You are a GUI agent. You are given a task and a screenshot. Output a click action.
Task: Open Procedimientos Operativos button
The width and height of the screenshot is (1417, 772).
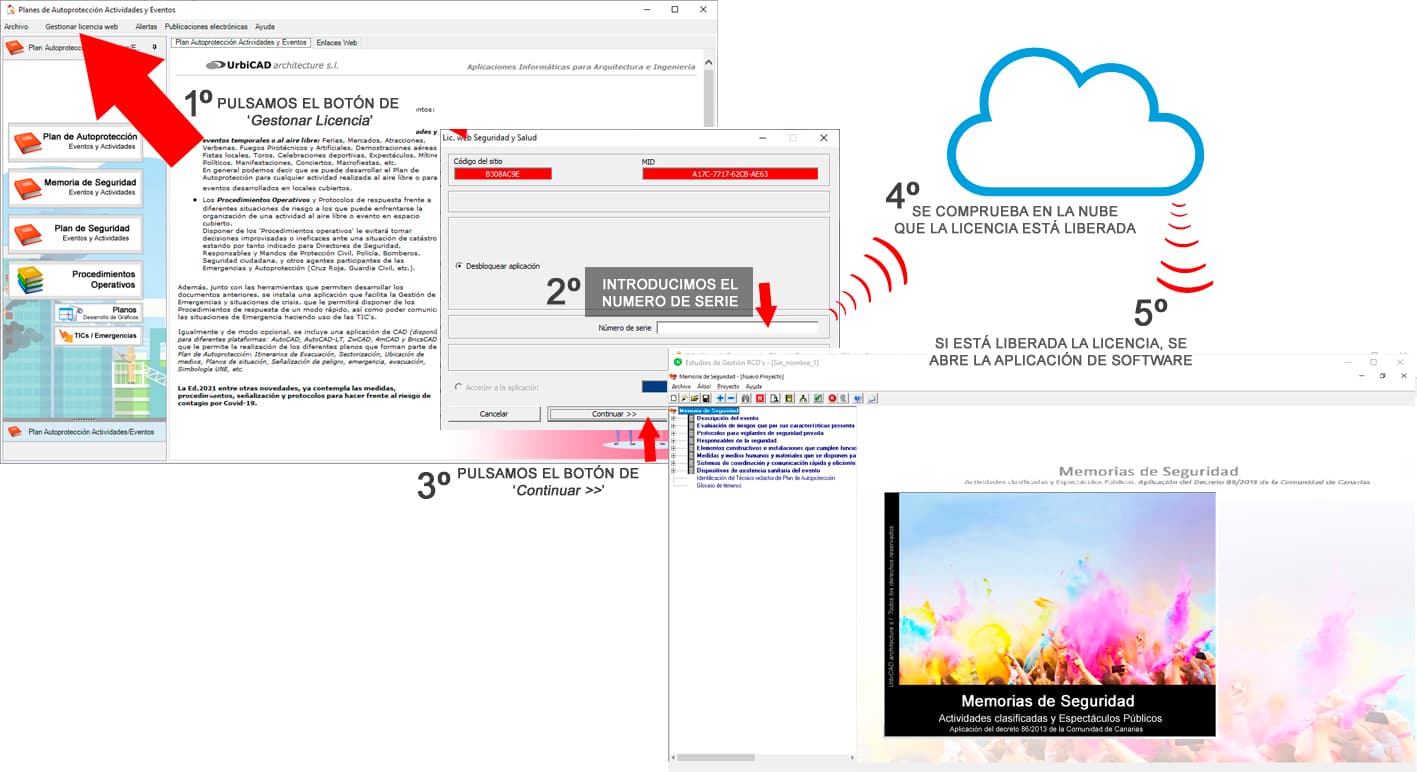pyautogui.click(x=75, y=279)
